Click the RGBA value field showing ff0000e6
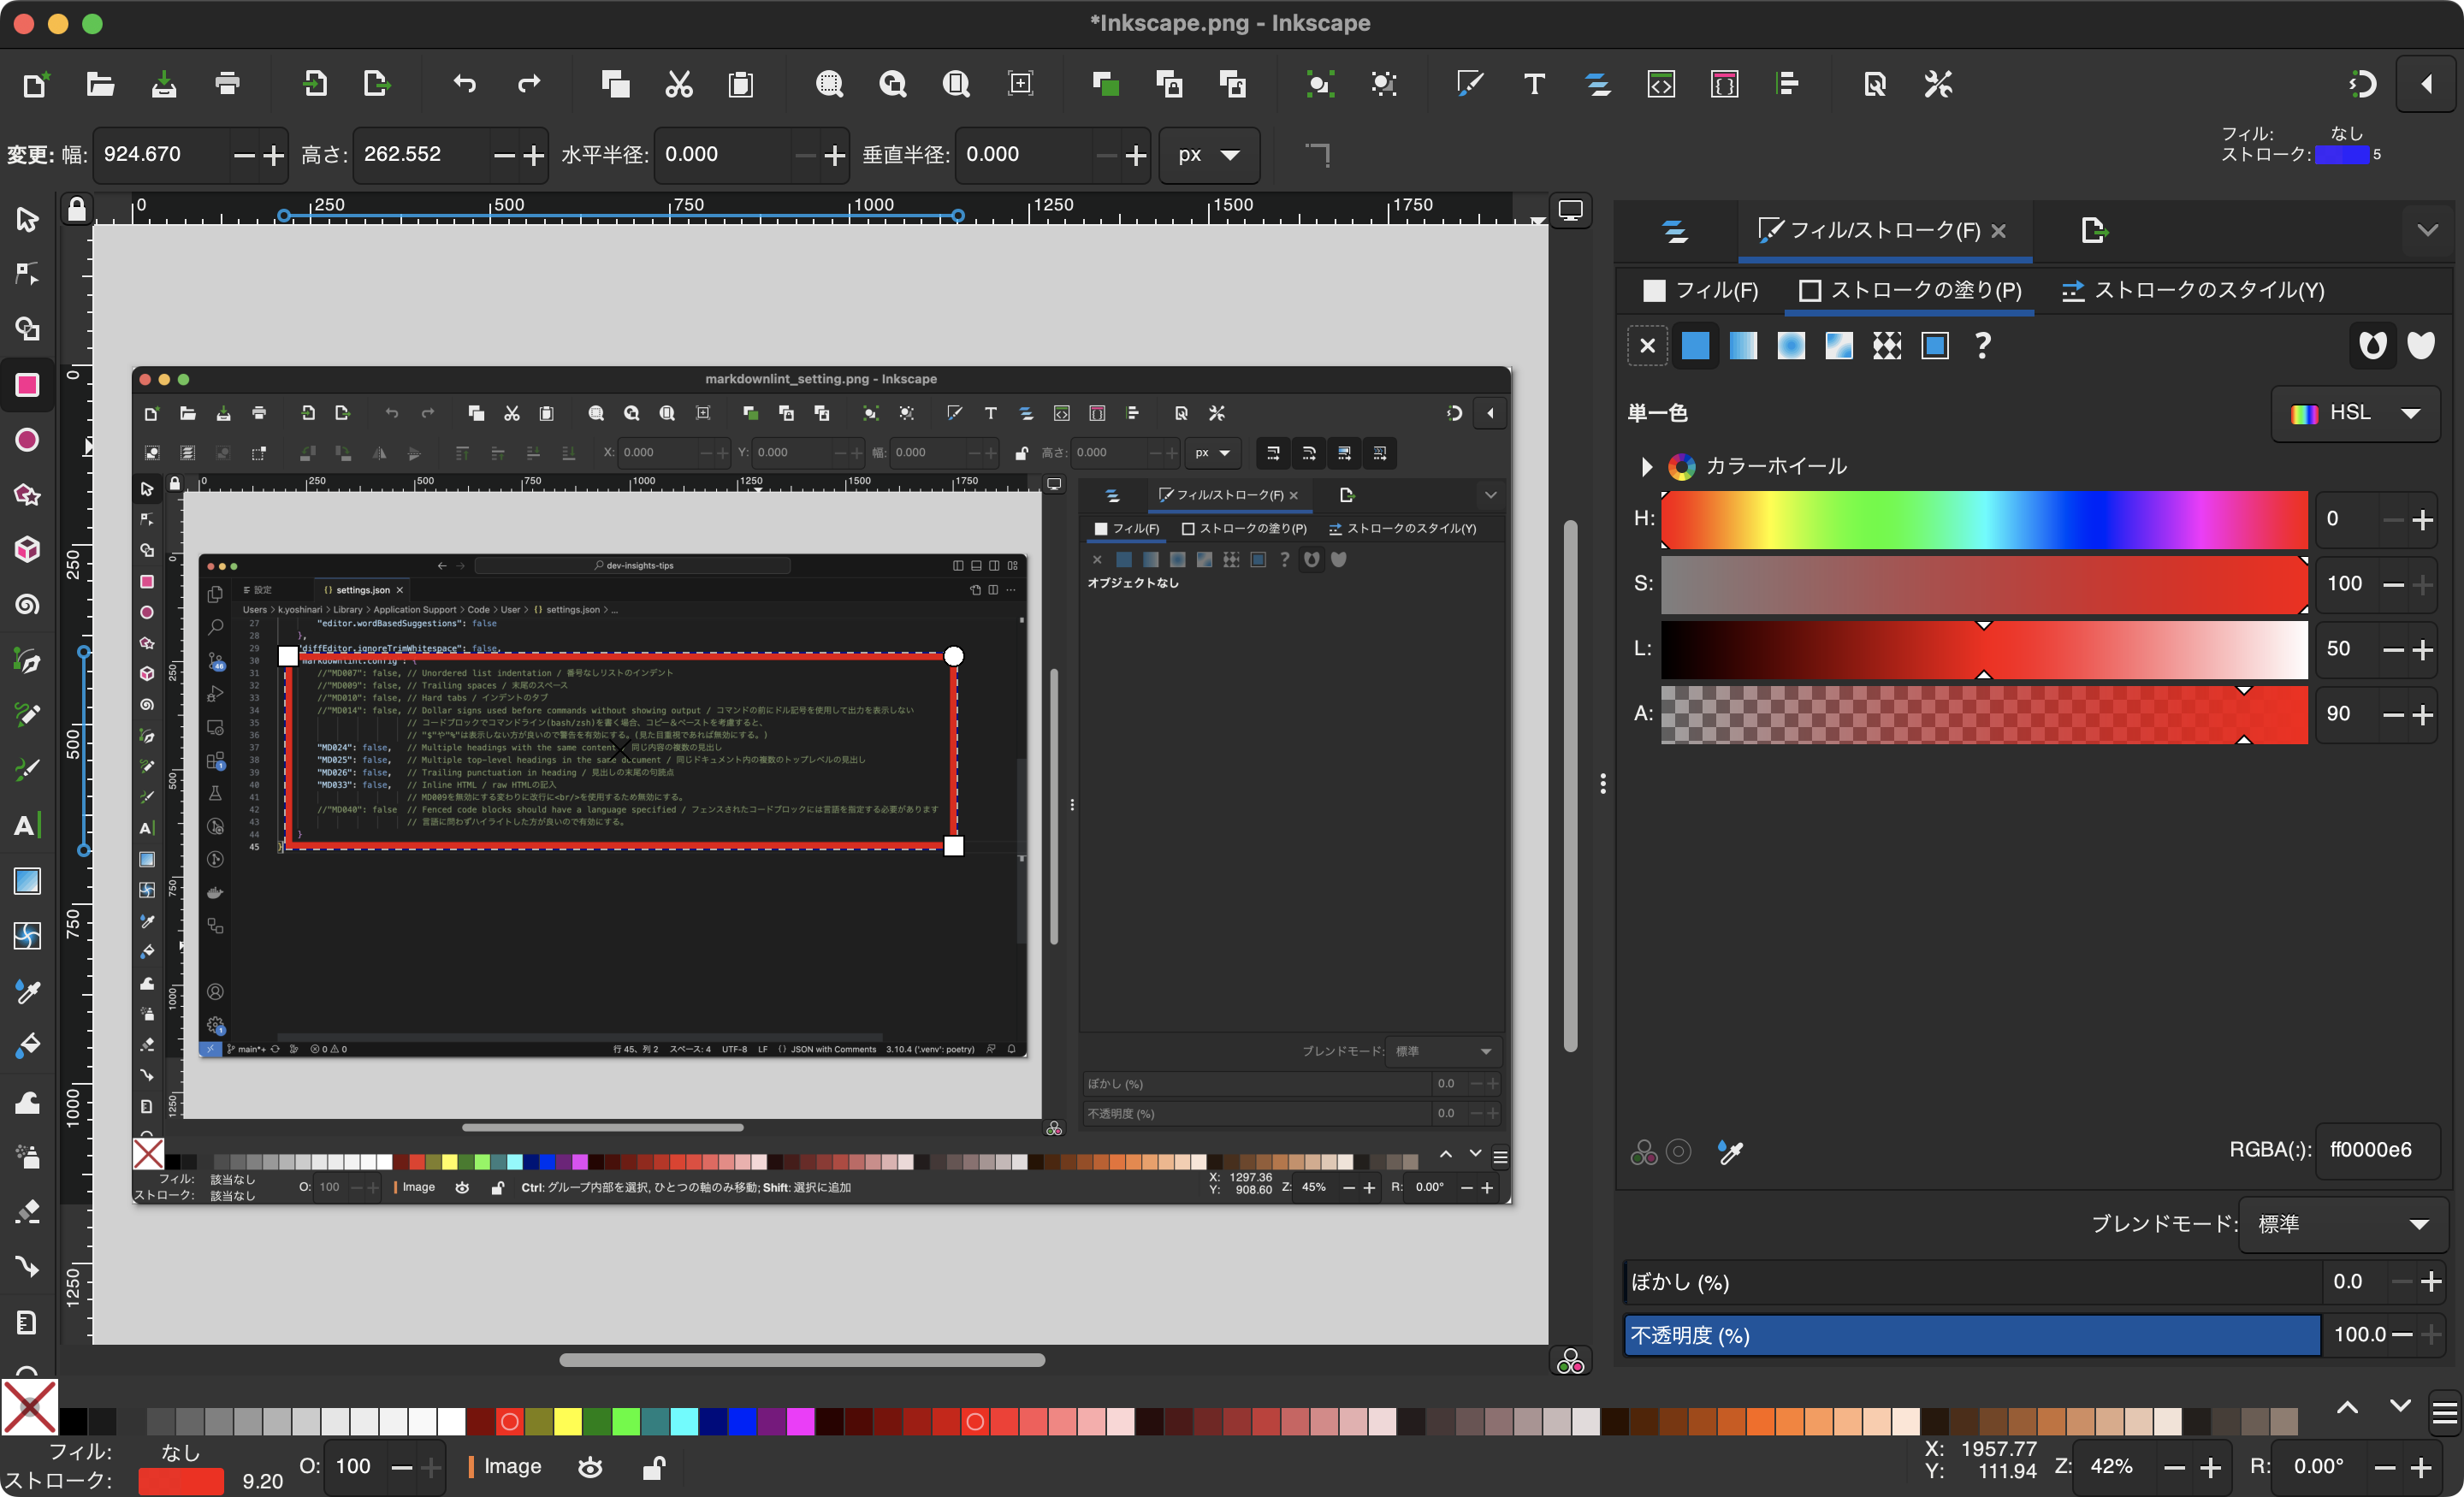This screenshot has height=1497, width=2464. click(x=2370, y=1150)
